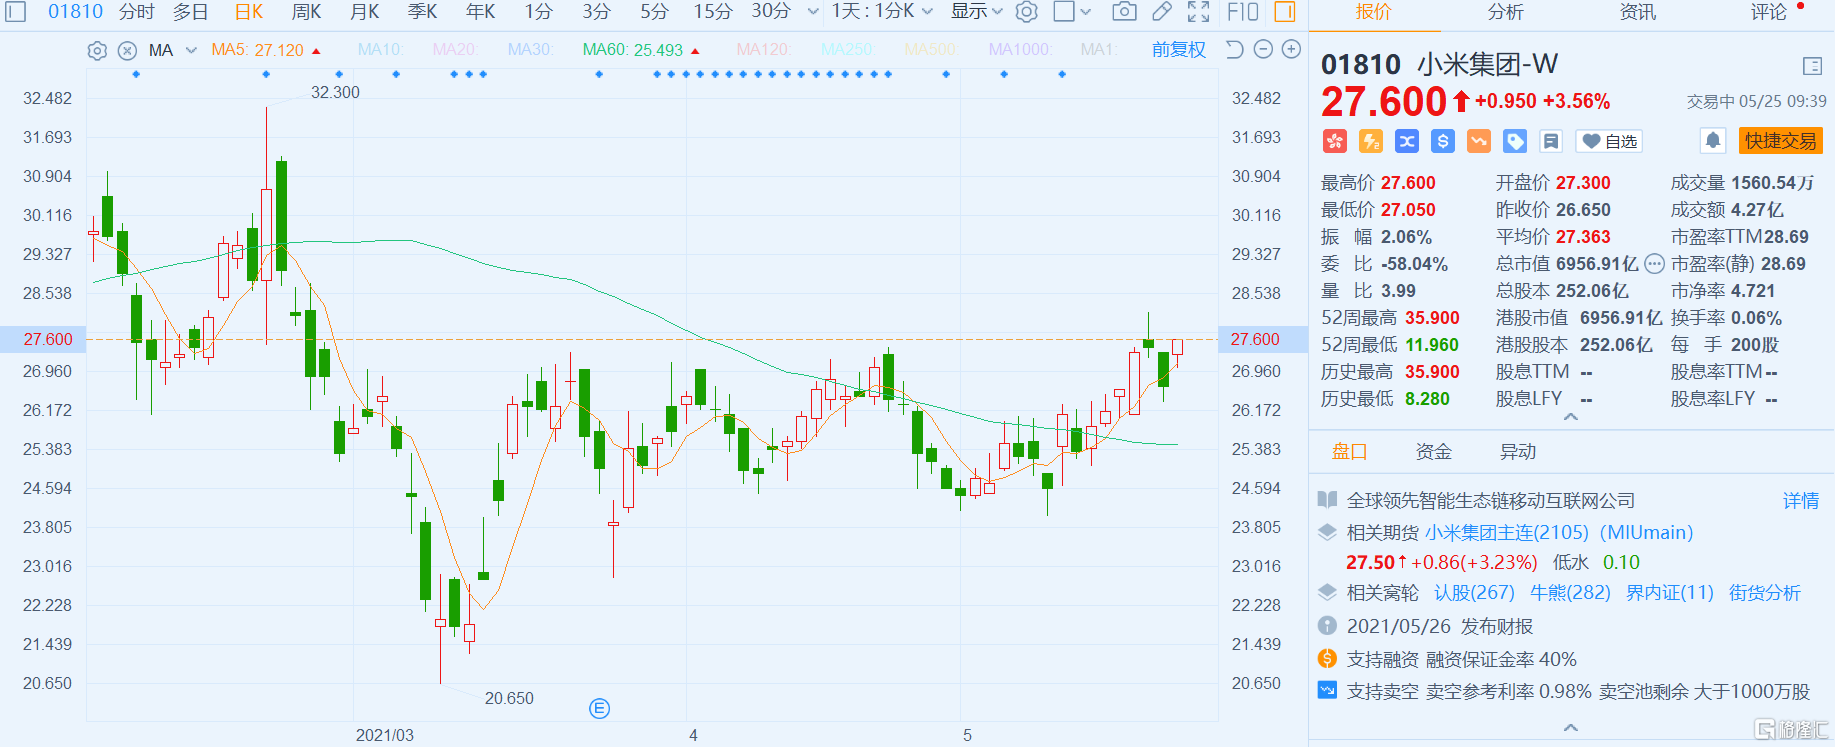Zoom in chart with plus icon
1835x747 pixels.
pos(1292,49)
